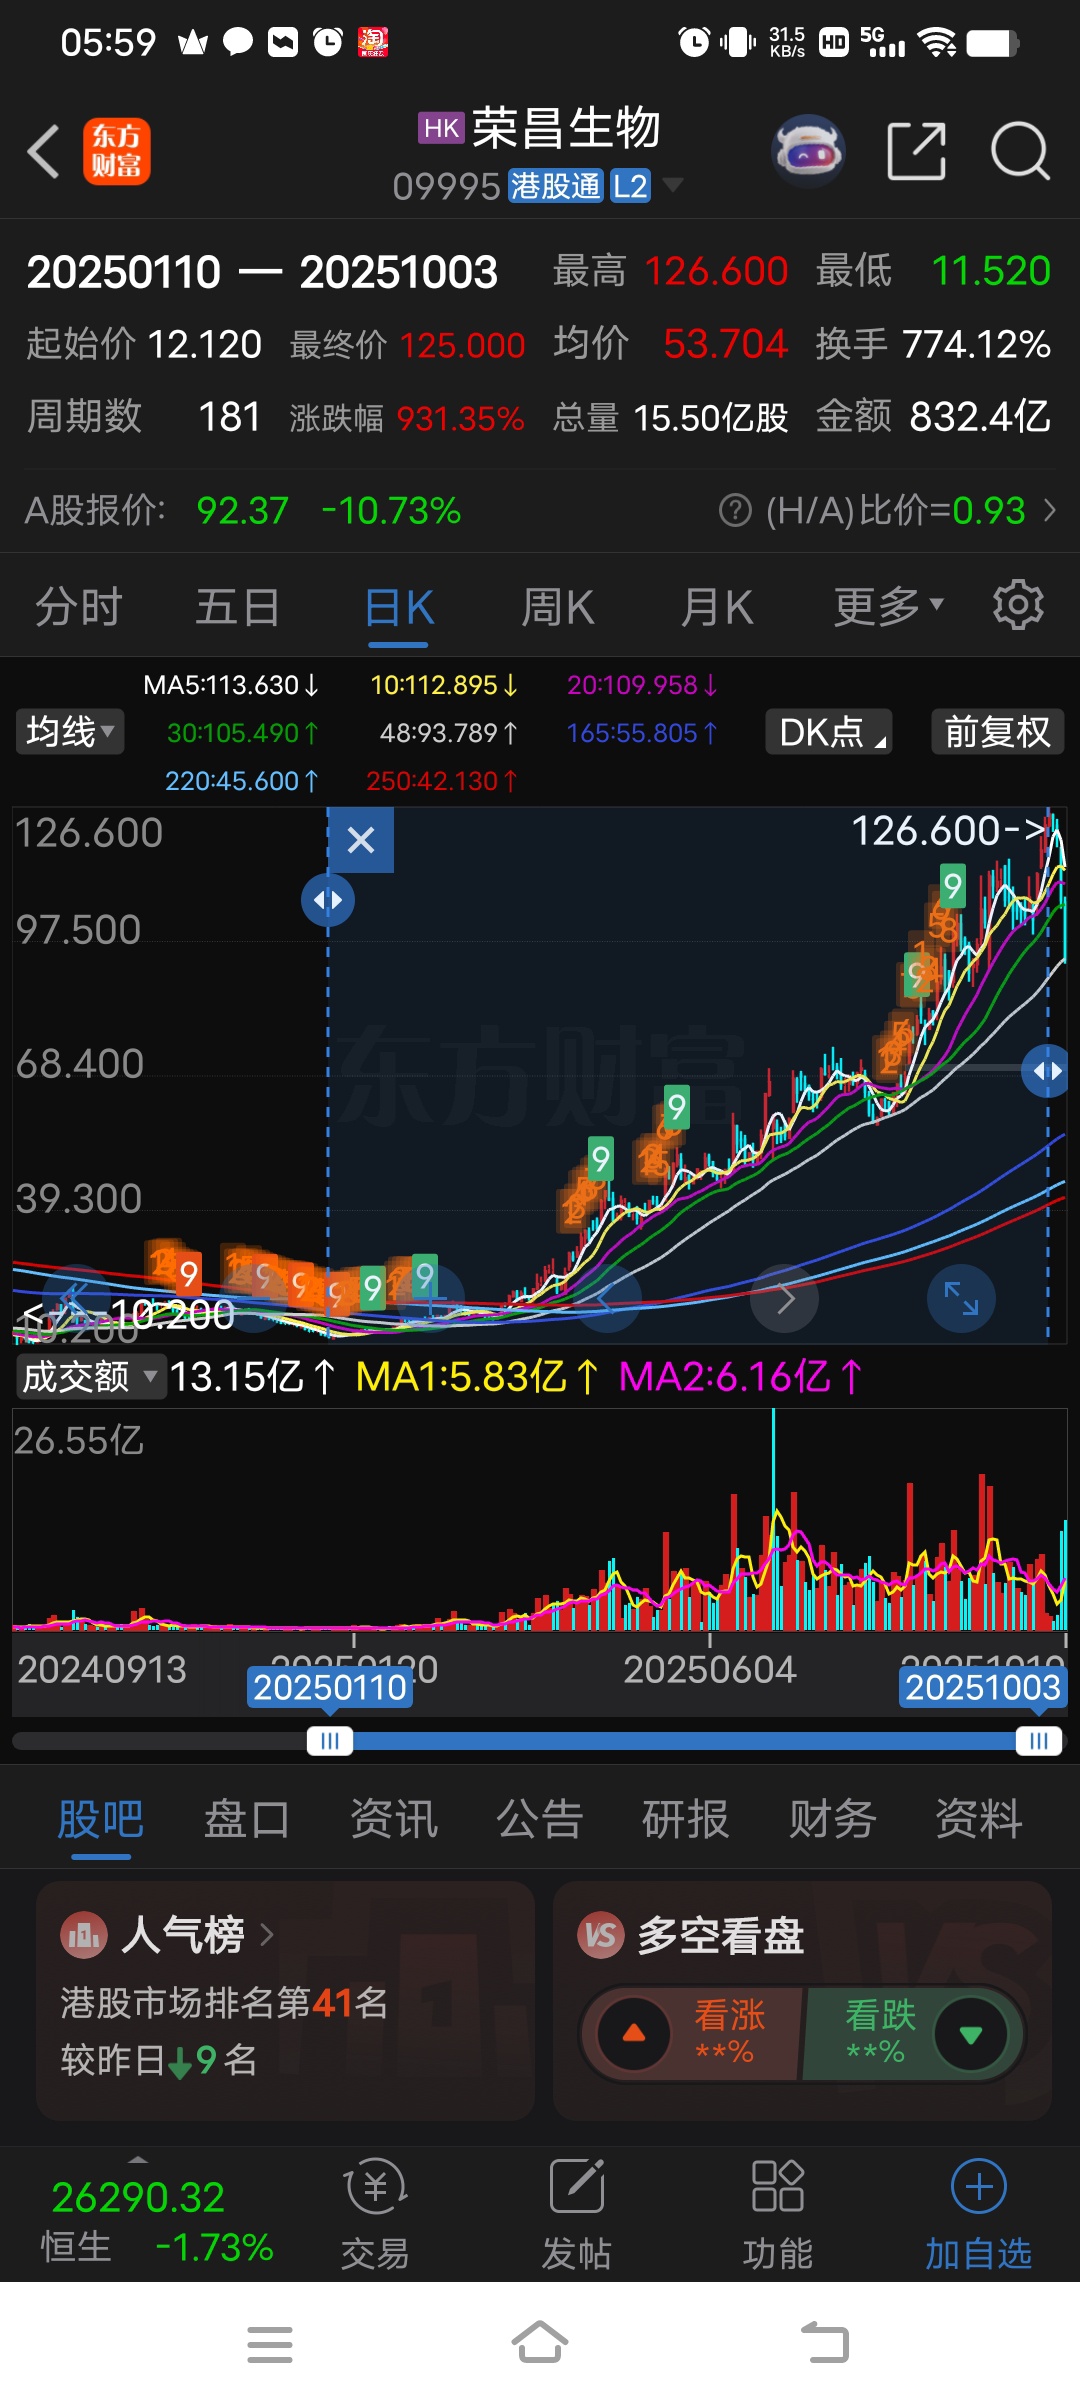Open the 公告 tab
The image size is (1080, 2408).
coord(540,1819)
